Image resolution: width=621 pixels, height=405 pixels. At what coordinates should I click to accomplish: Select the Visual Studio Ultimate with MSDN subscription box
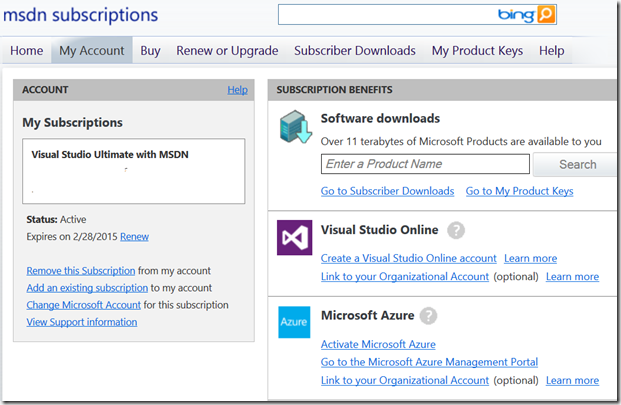[134, 171]
